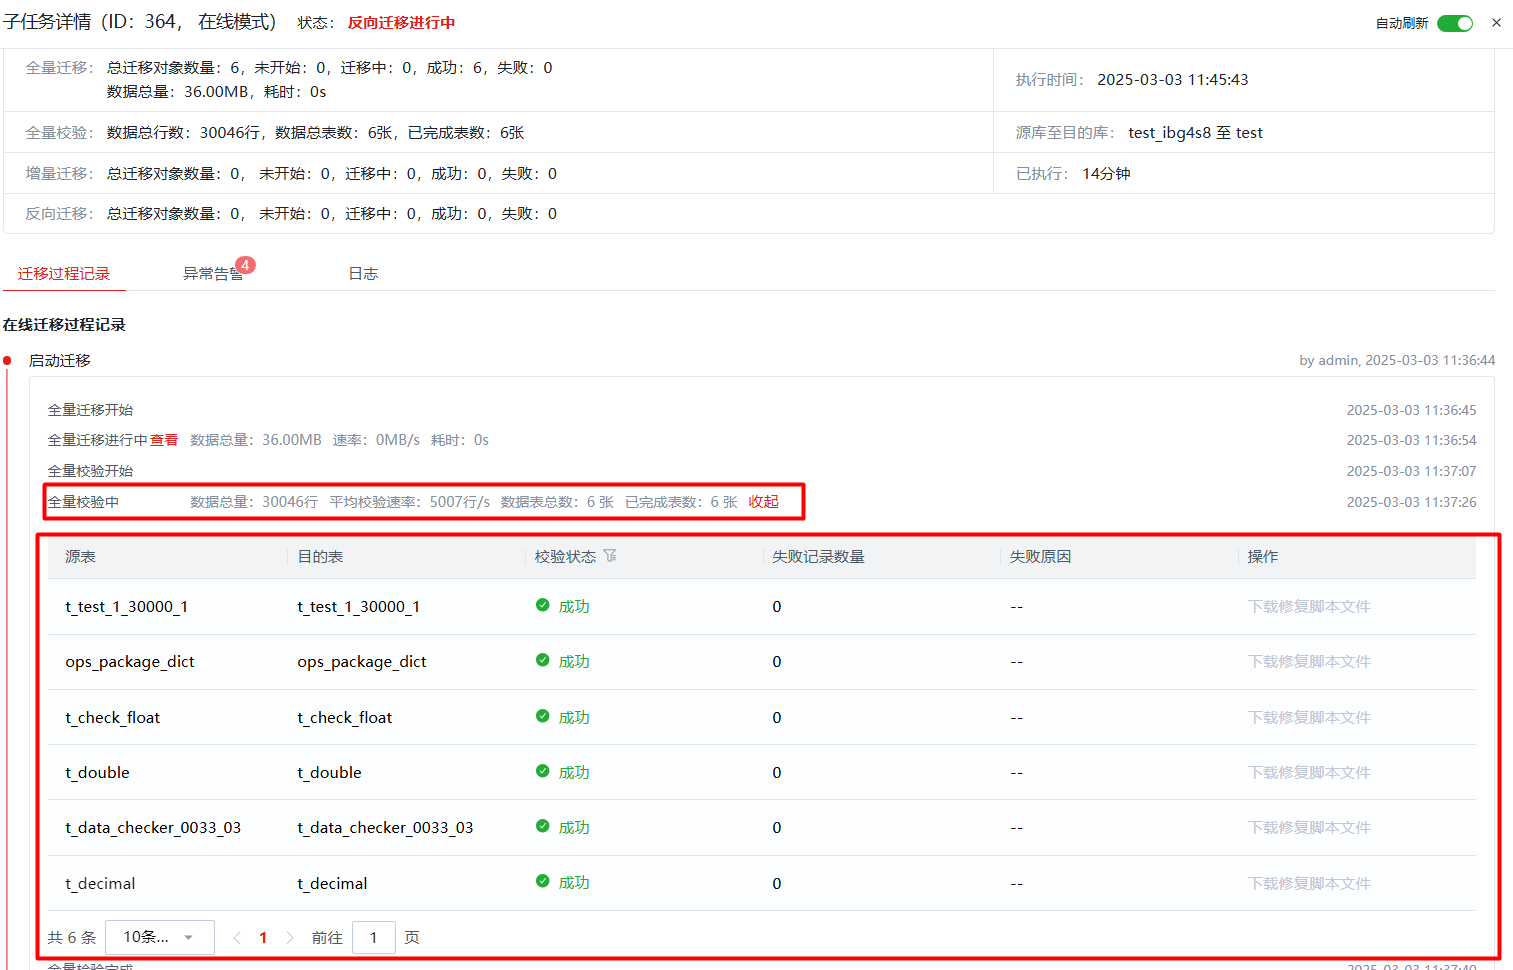Click the filter icon beside 校验状态 header

click(x=610, y=556)
